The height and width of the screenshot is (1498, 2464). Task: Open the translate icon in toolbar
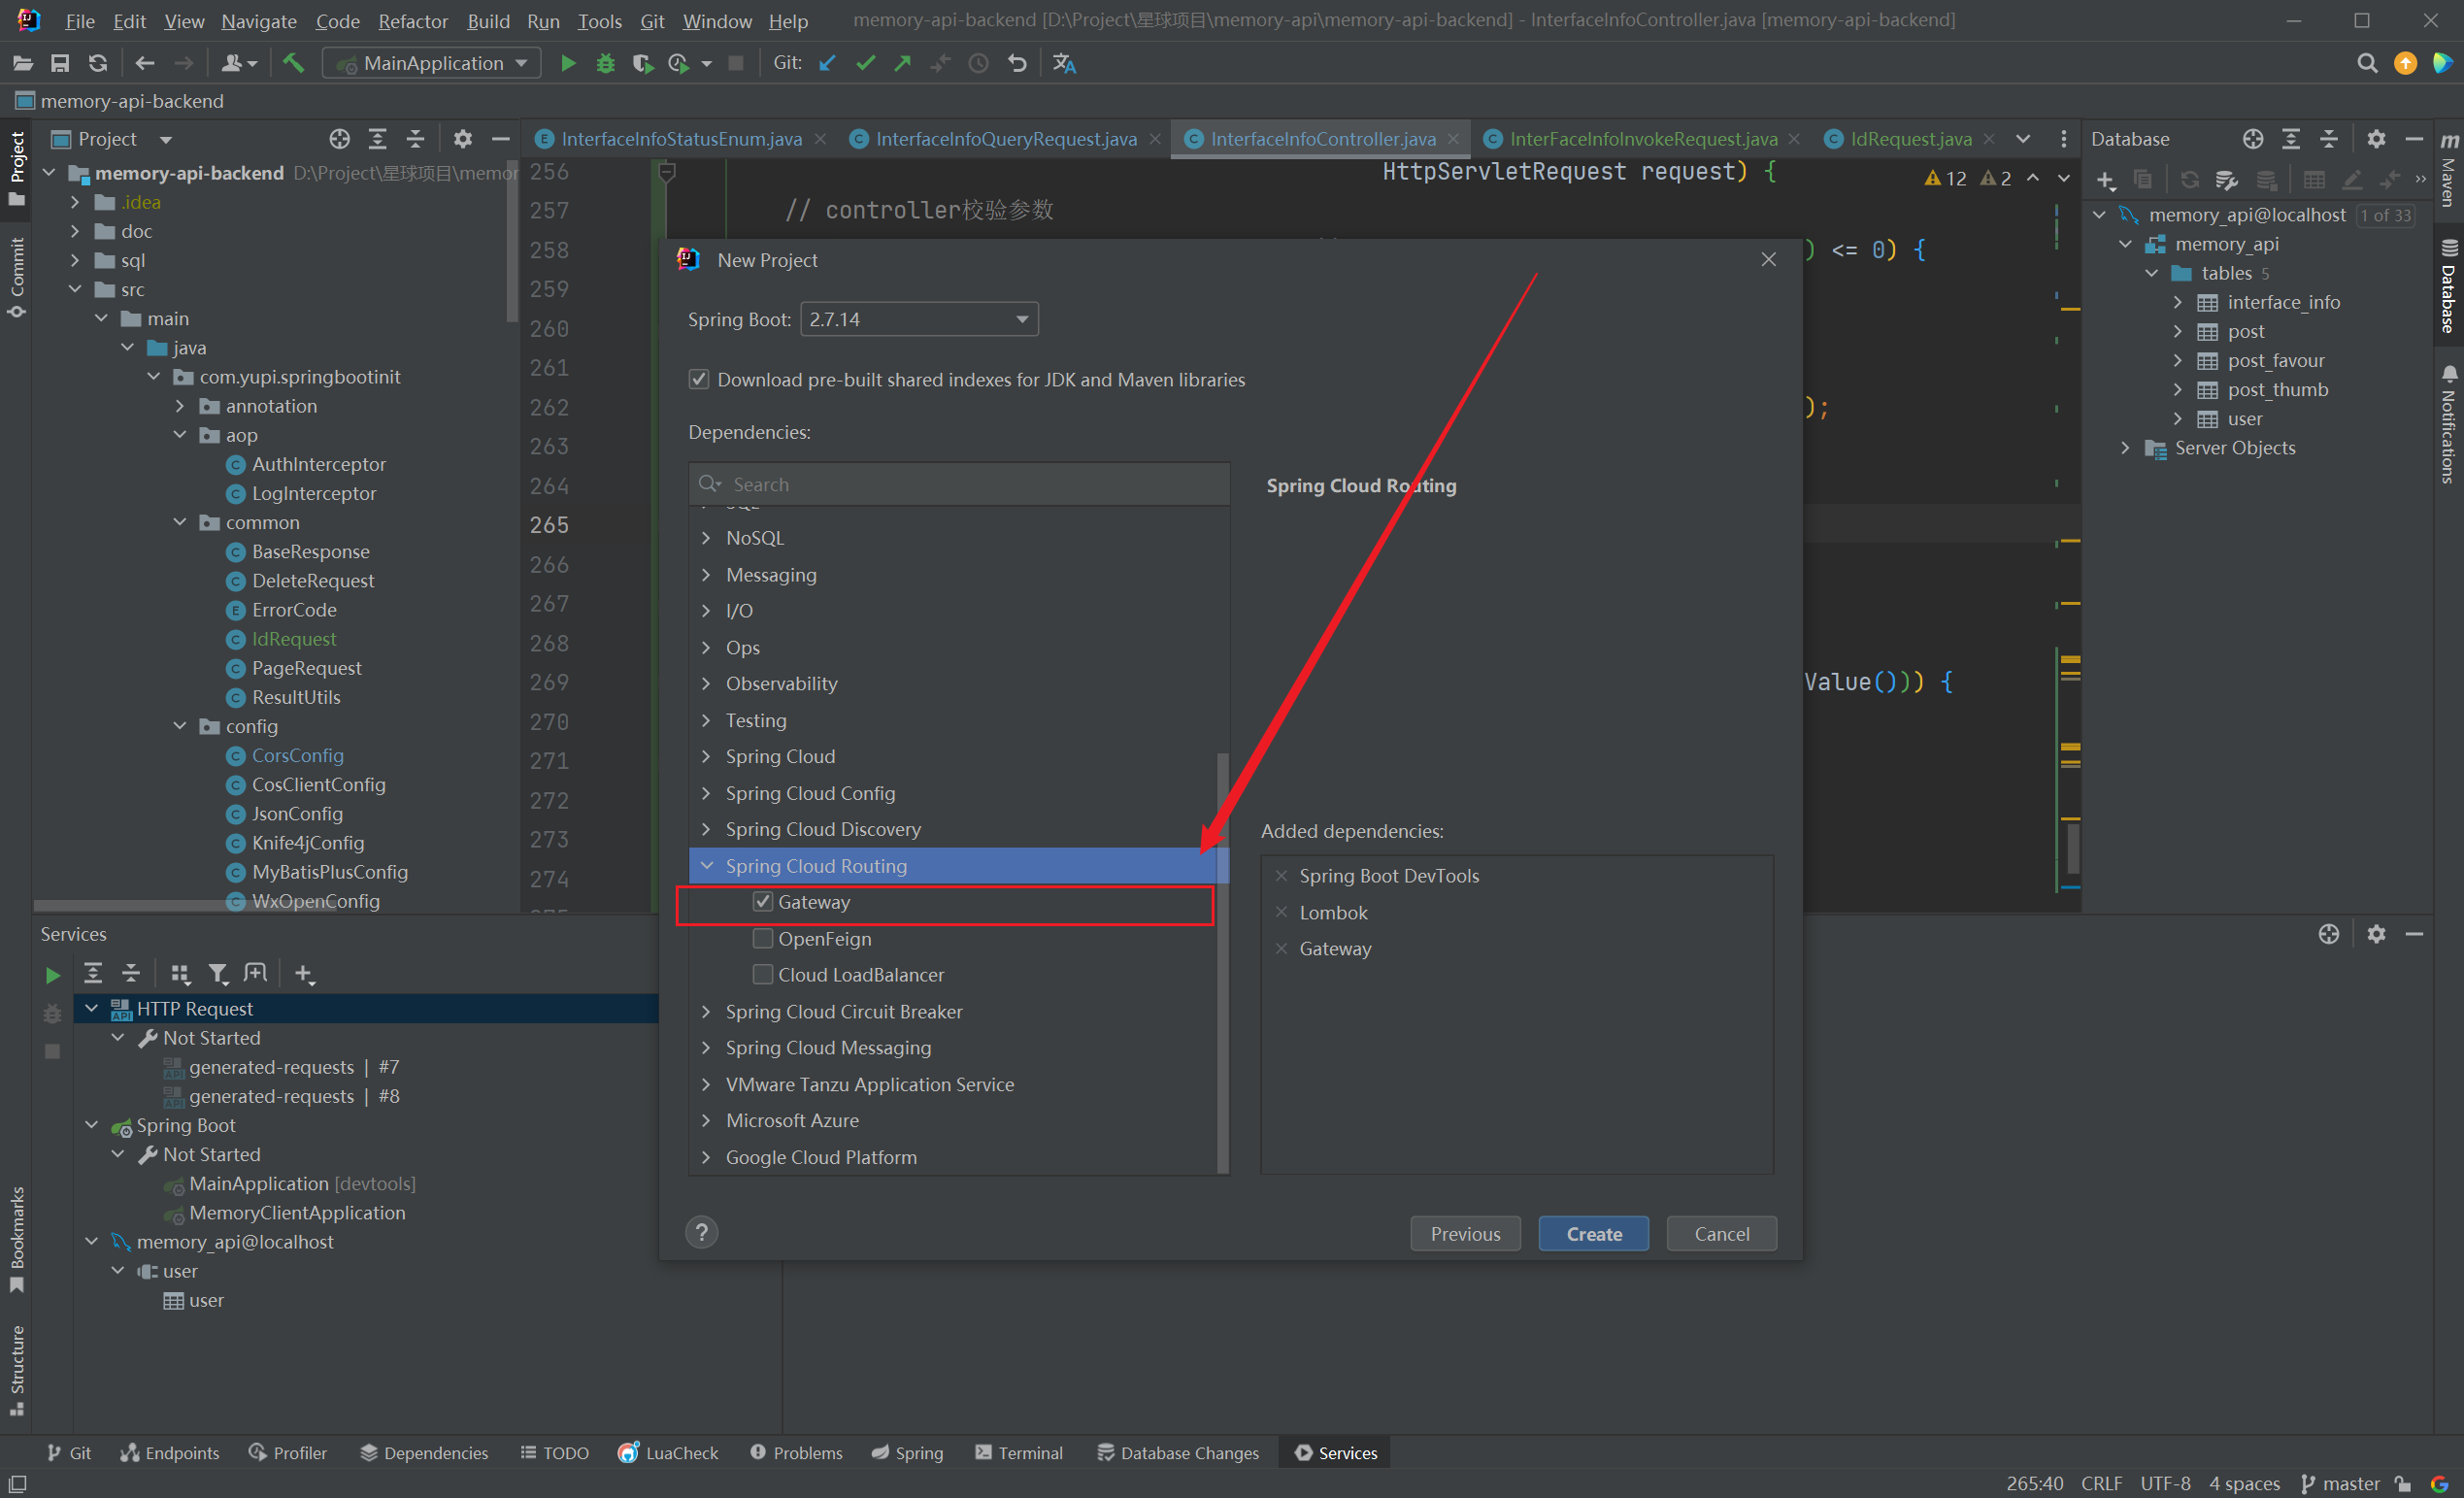[1064, 63]
